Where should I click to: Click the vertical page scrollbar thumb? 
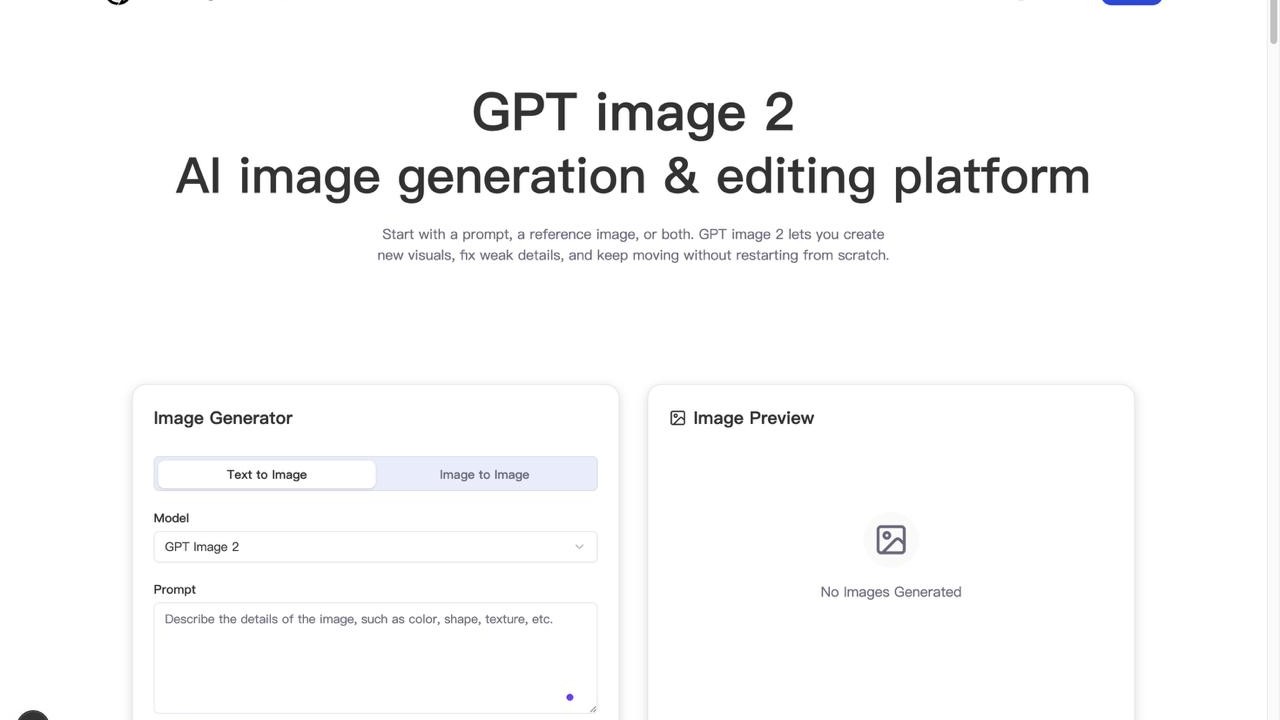coord(1274,24)
